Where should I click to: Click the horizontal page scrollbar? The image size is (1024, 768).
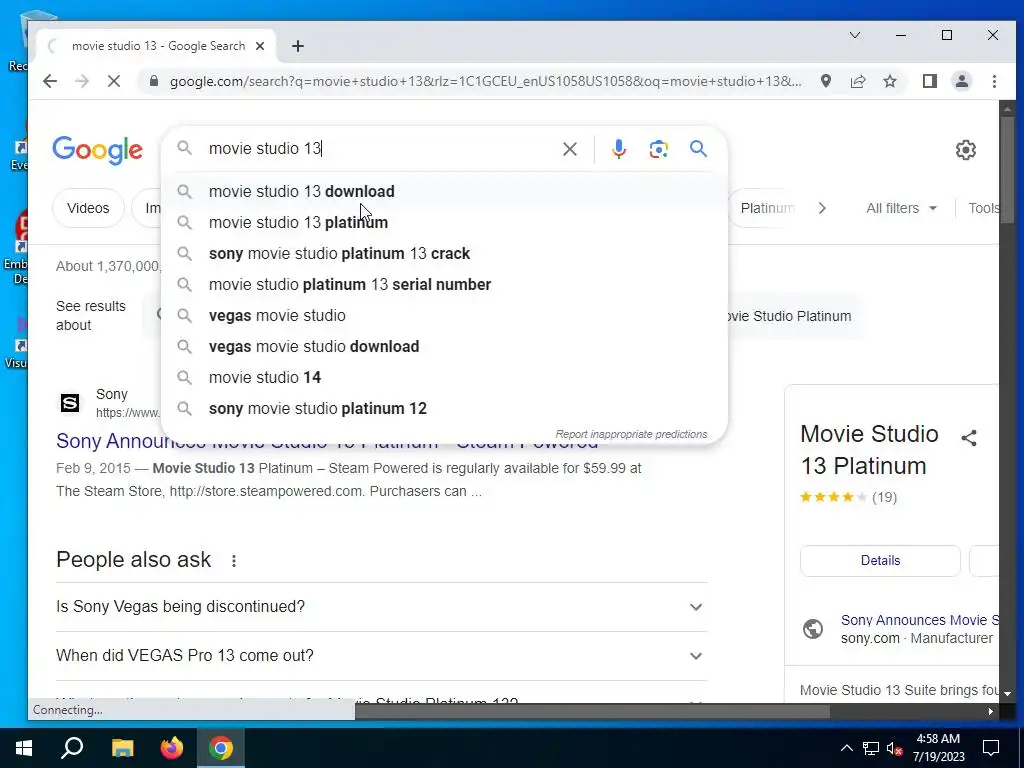(x=592, y=711)
